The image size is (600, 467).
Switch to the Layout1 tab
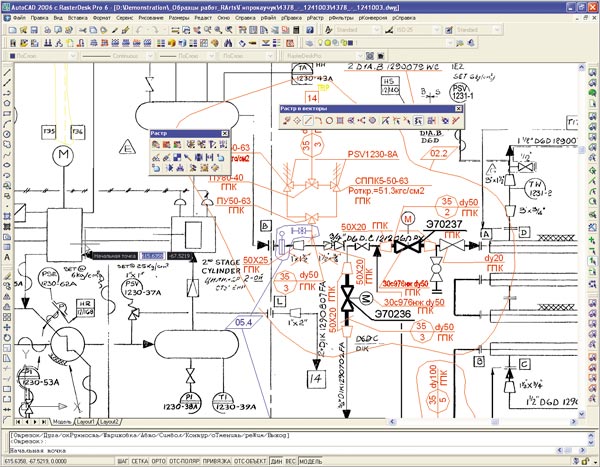click(85, 422)
